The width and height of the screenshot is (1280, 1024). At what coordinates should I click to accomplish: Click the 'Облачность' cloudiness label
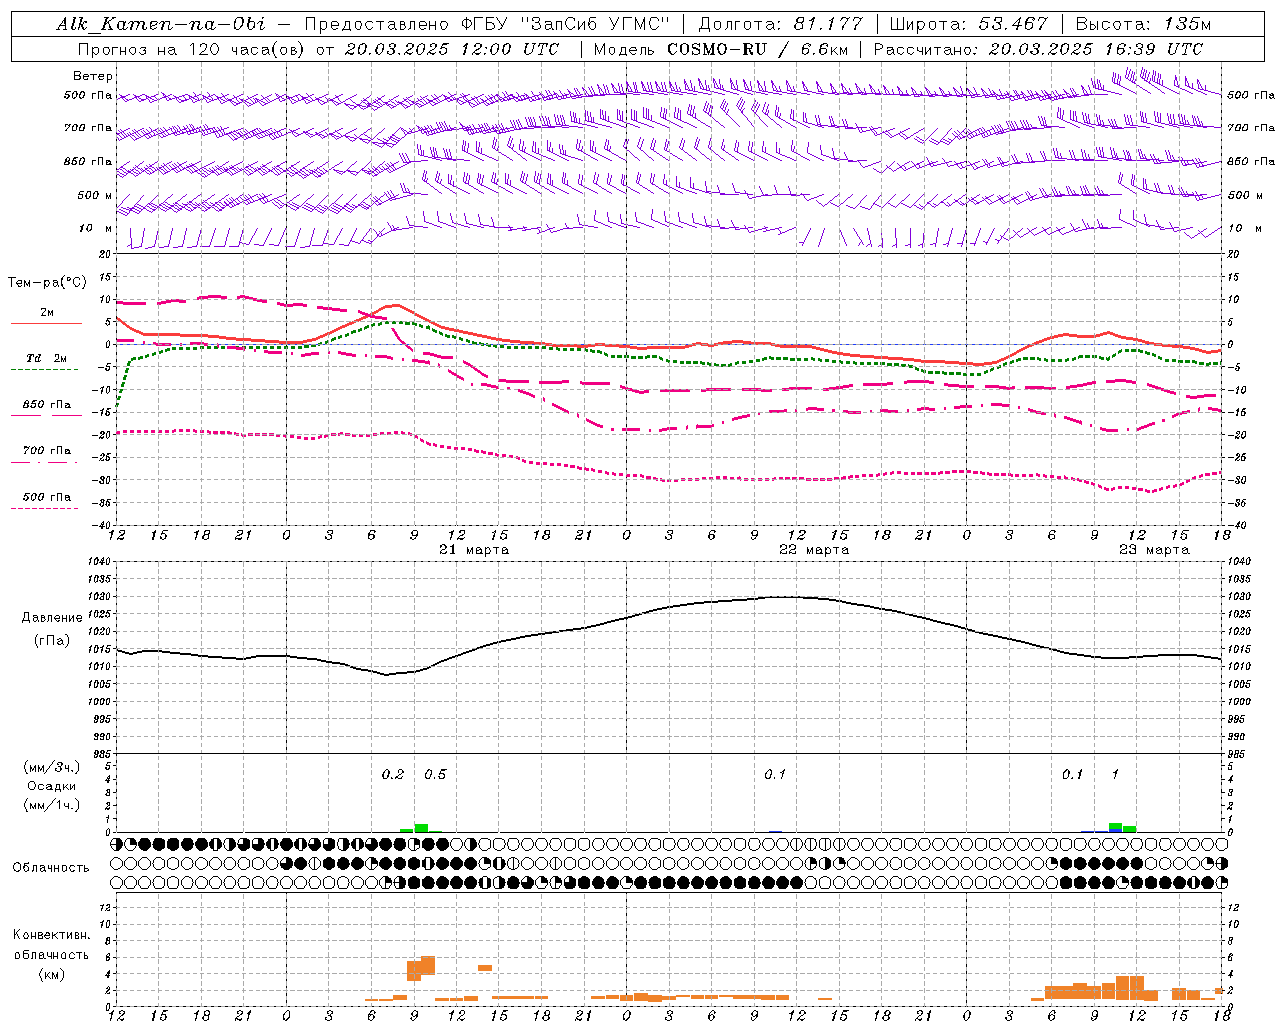51,868
